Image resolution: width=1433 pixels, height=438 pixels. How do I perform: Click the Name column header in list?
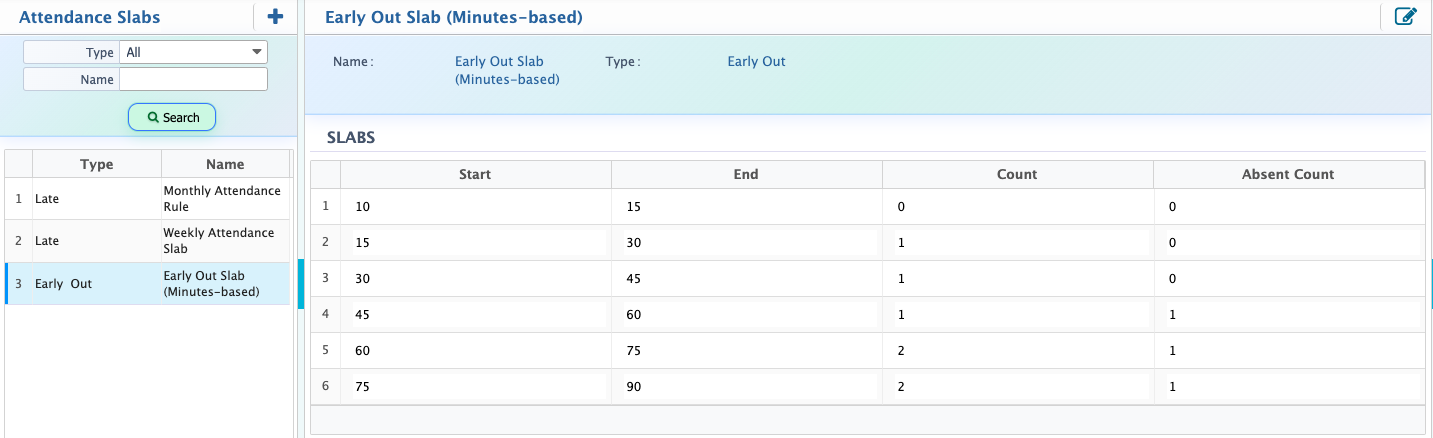(x=225, y=164)
